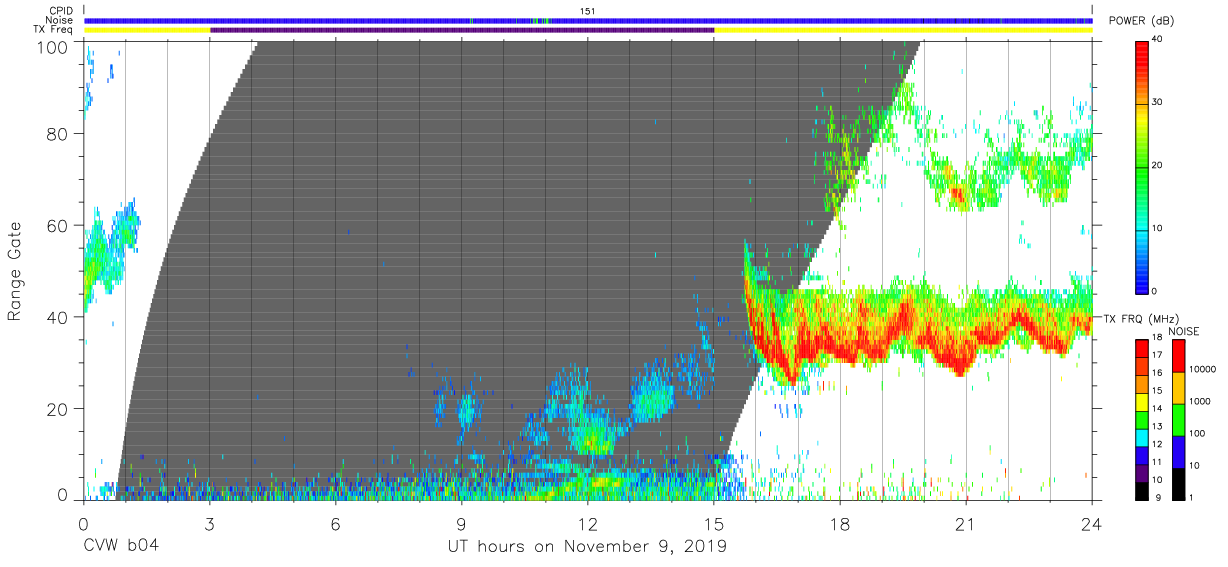Click the blue Noise strip above plot

point(587,20)
